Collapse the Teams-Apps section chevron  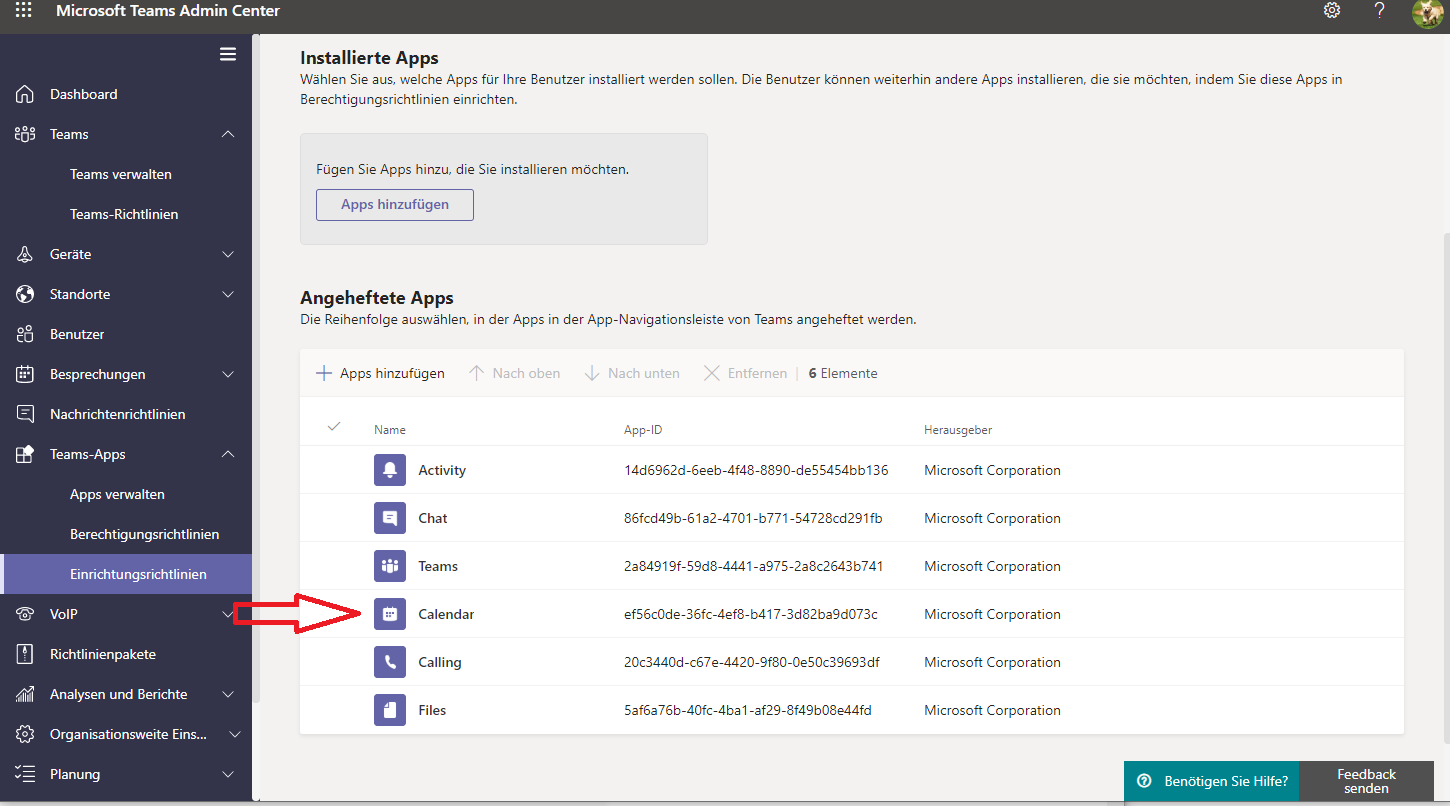[228, 454]
